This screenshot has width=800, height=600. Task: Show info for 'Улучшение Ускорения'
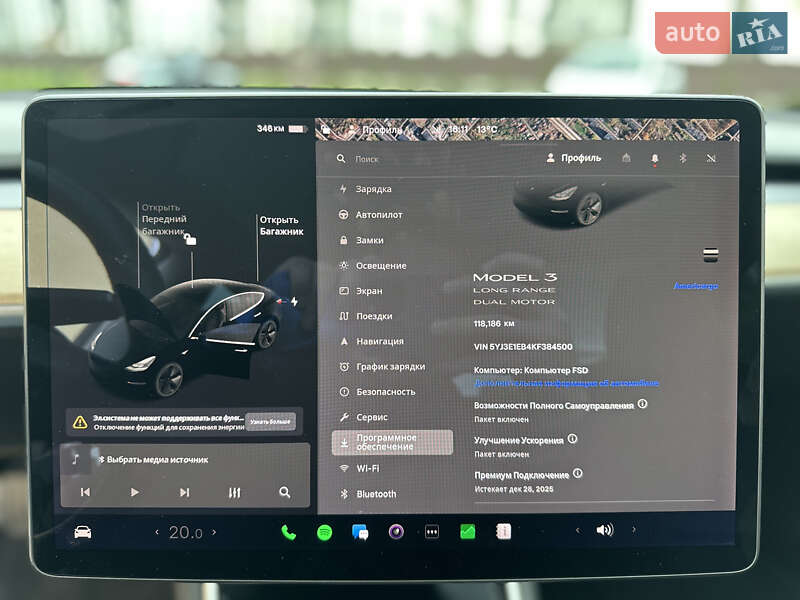click(572, 438)
